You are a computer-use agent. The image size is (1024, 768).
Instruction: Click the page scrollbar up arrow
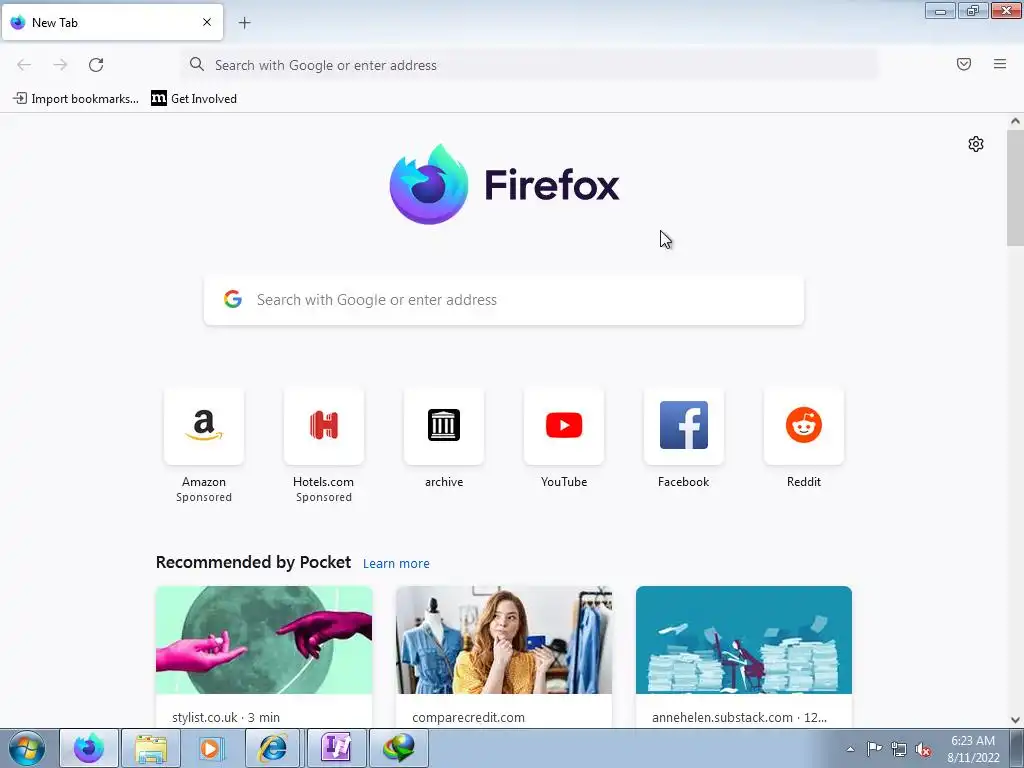[x=1015, y=121]
